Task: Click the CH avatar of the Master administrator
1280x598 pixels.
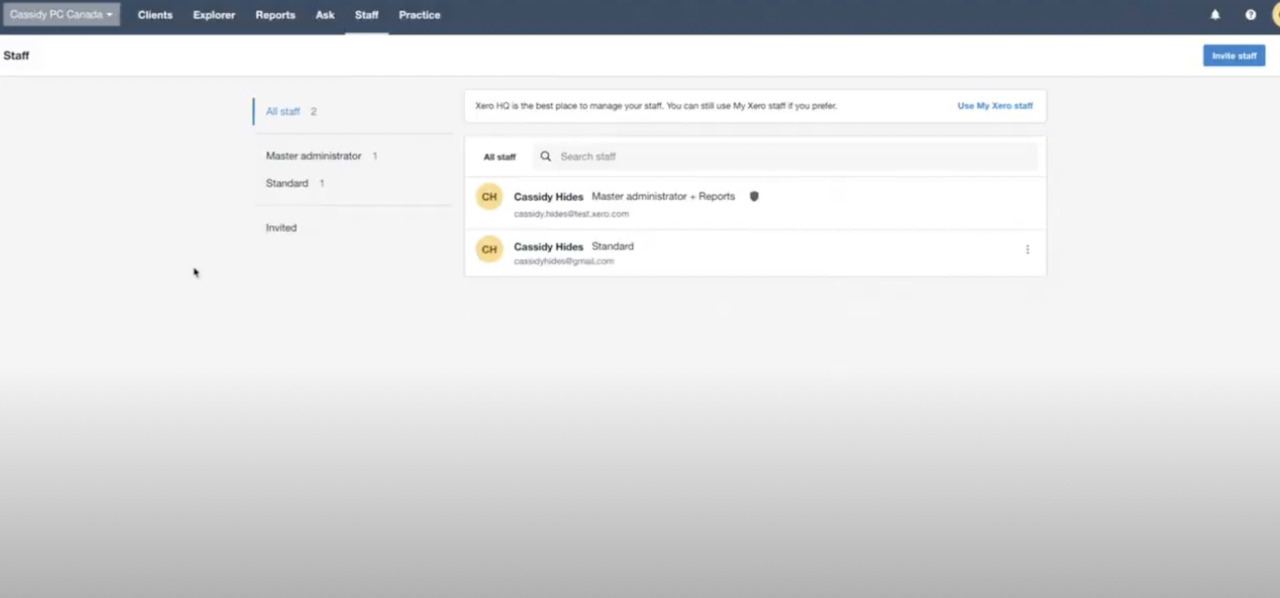Action: point(489,197)
